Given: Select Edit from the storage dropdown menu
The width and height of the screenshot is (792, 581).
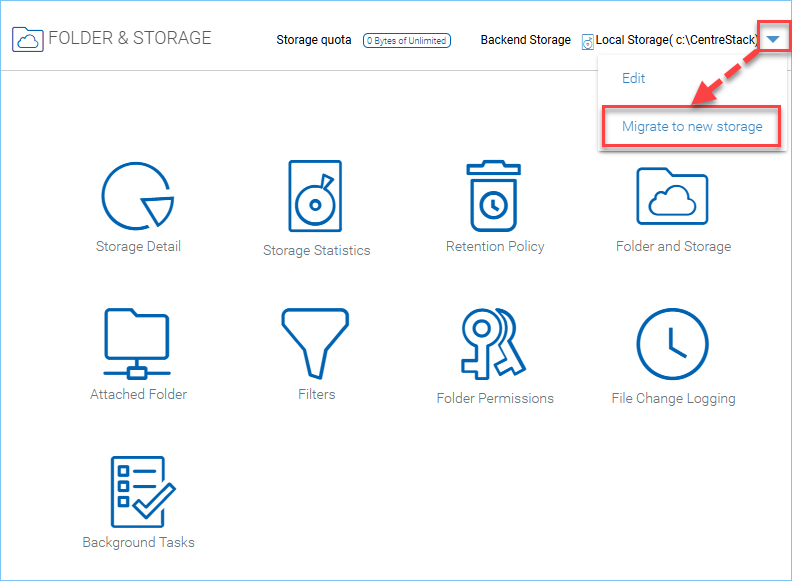Looking at the screenshot, I should point(633,78).
